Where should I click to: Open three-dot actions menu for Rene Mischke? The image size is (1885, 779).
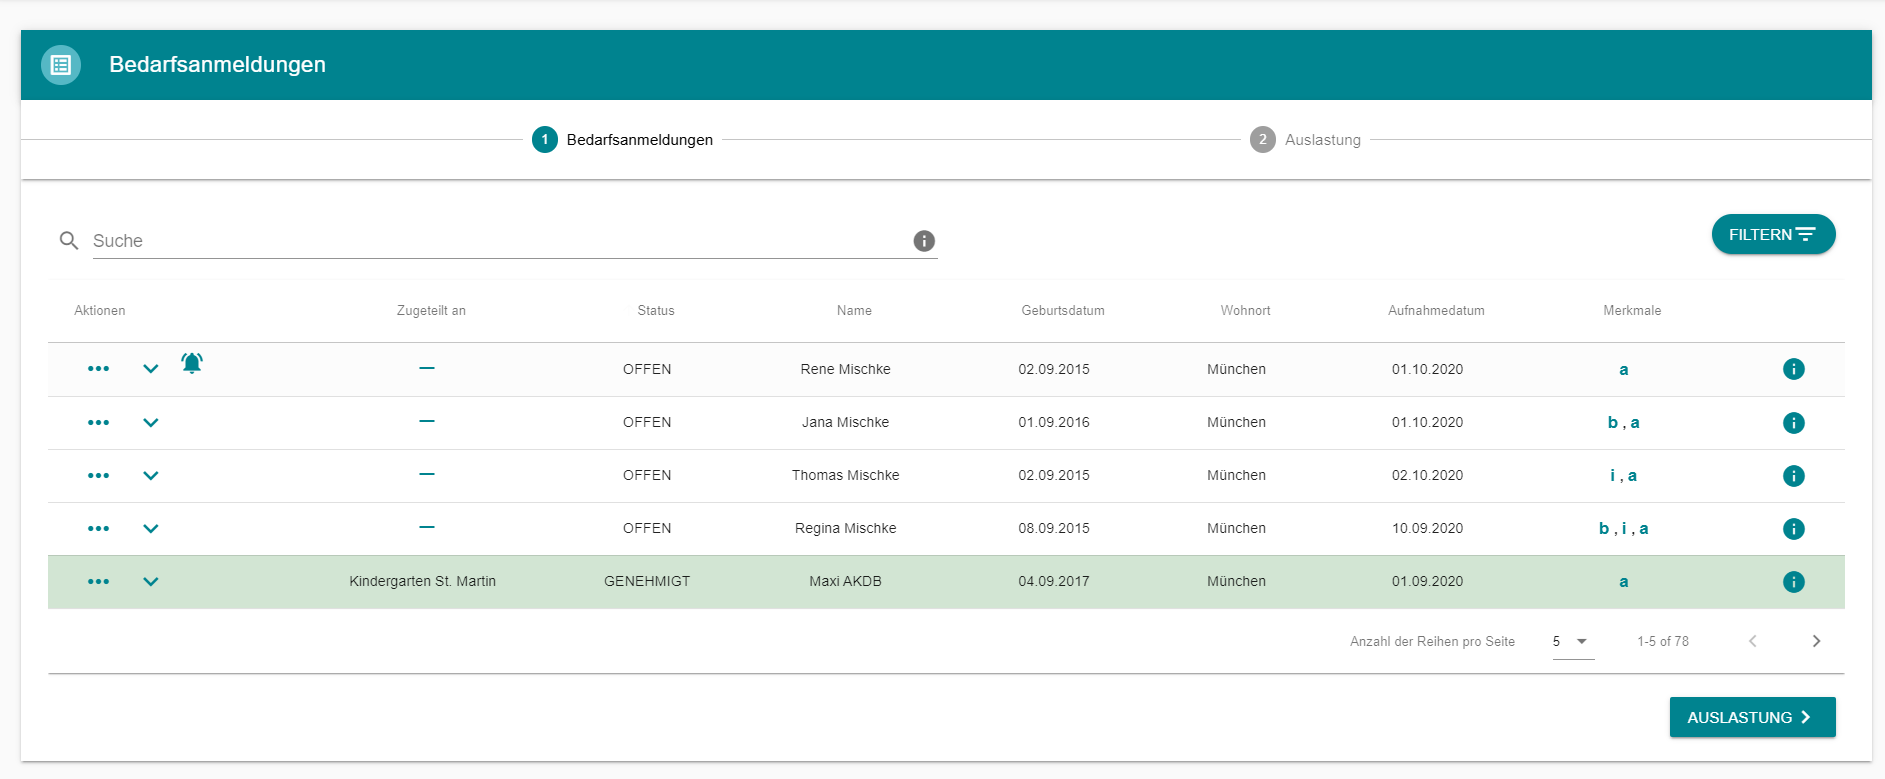tap(98, 369)
